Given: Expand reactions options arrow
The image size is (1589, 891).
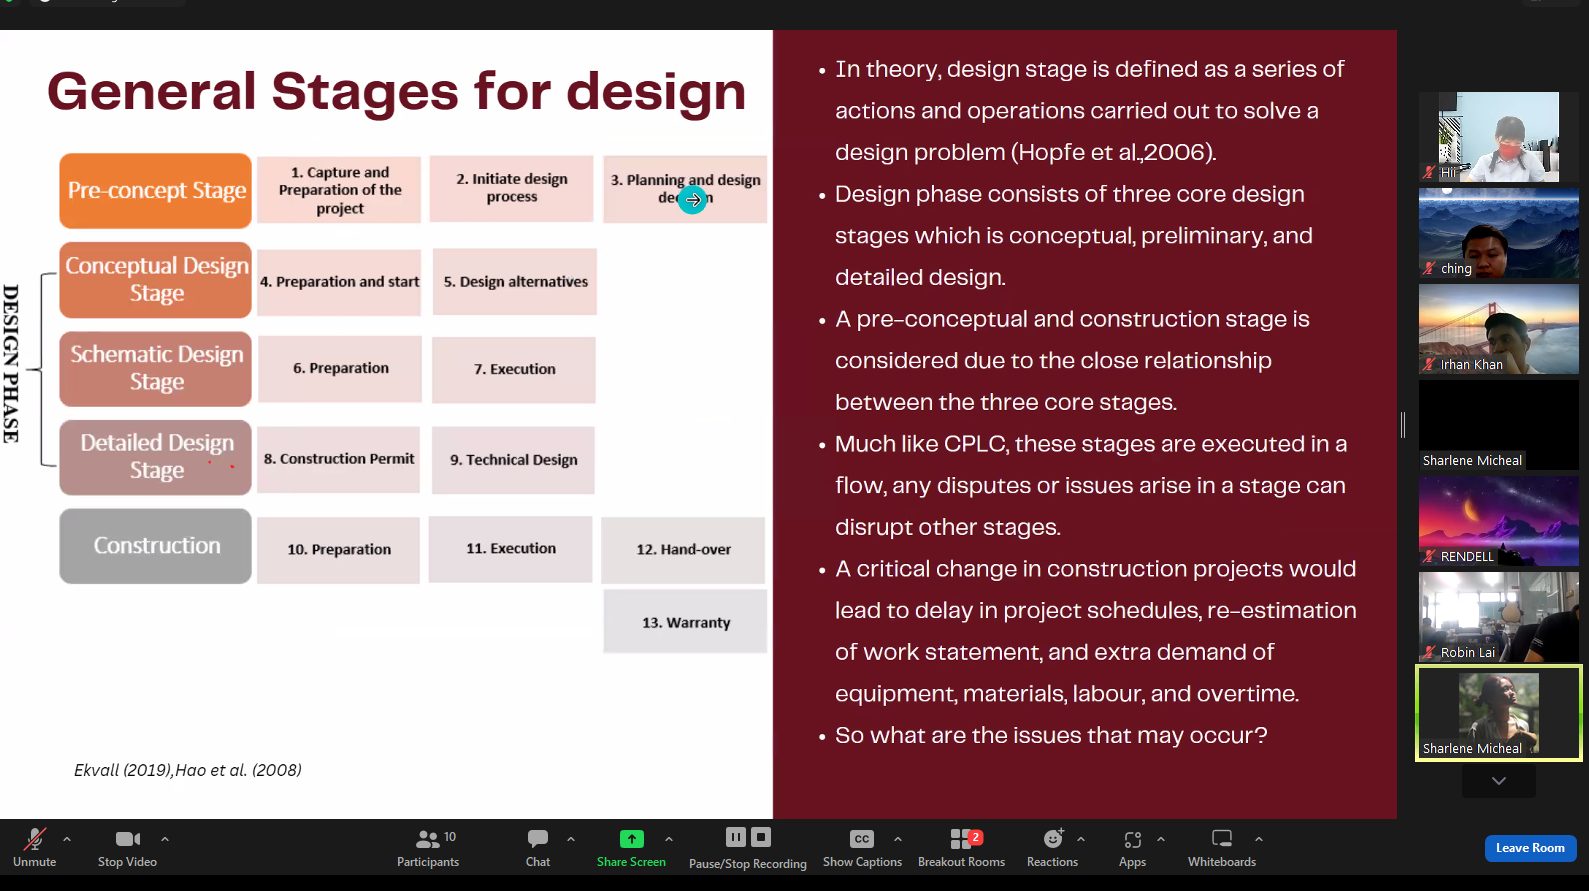Looking at the screenshot, I should [x=1081, y=839].
